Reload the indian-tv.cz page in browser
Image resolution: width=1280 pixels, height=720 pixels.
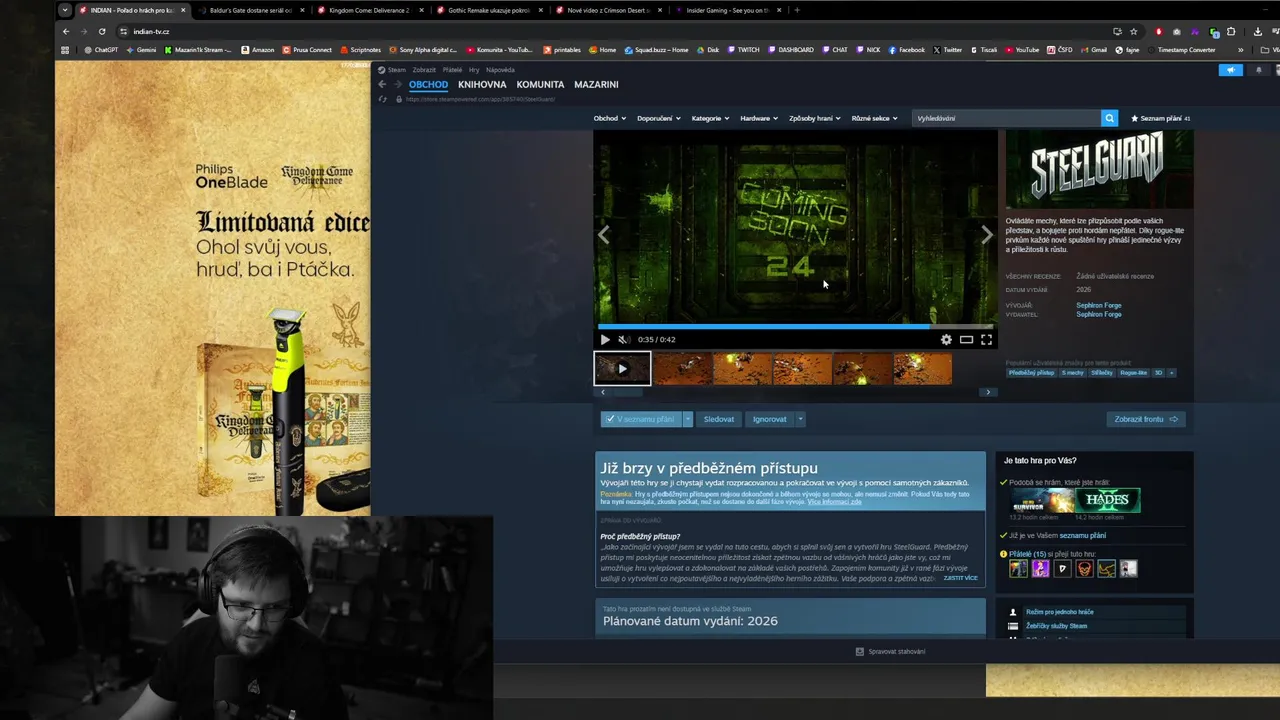[x=102, y=31]
